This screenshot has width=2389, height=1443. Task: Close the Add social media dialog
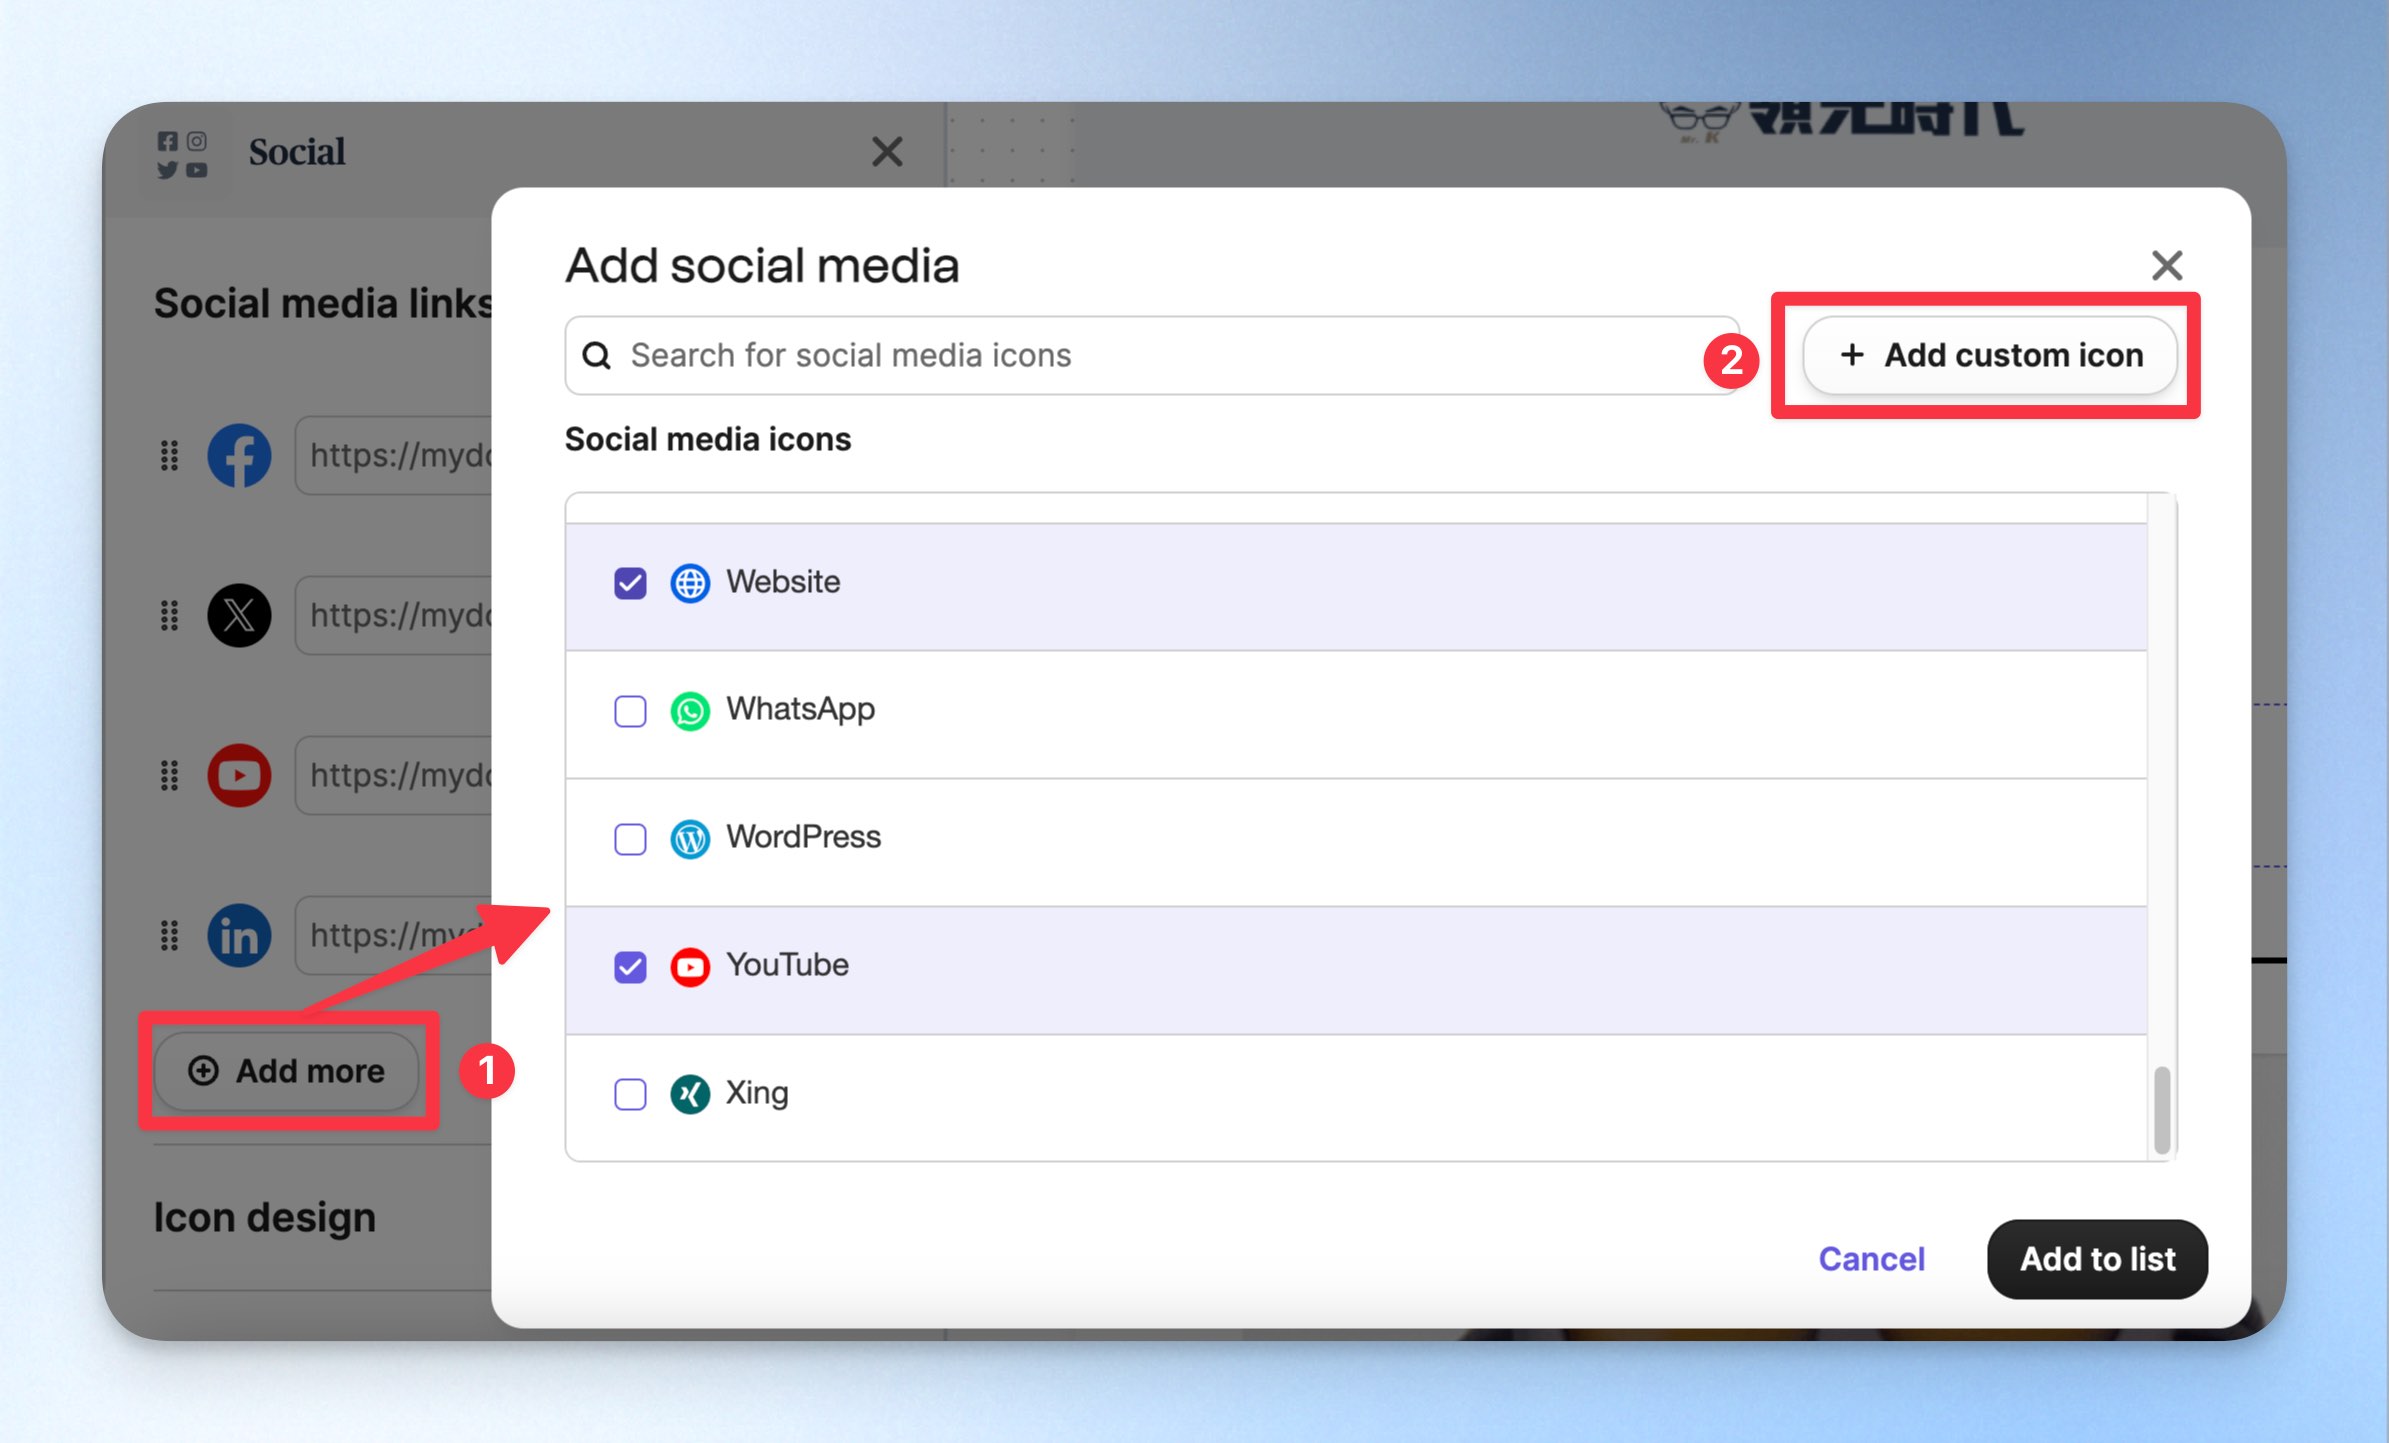2167,265
